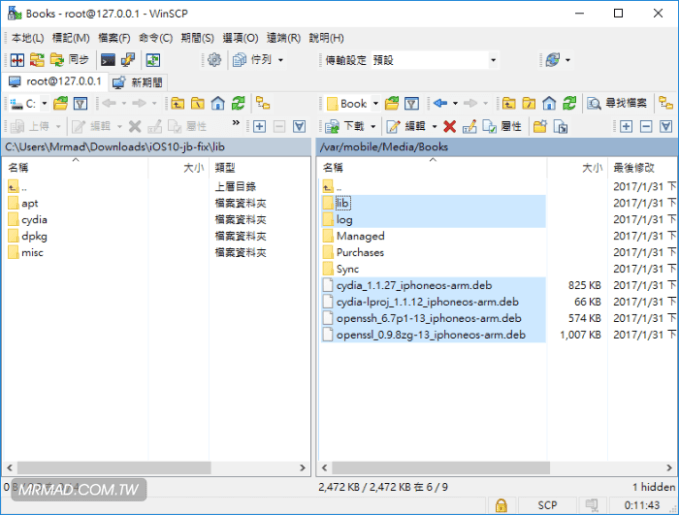
Task: Open the 新期間 new session tab
Action: (x=138, y=82)
